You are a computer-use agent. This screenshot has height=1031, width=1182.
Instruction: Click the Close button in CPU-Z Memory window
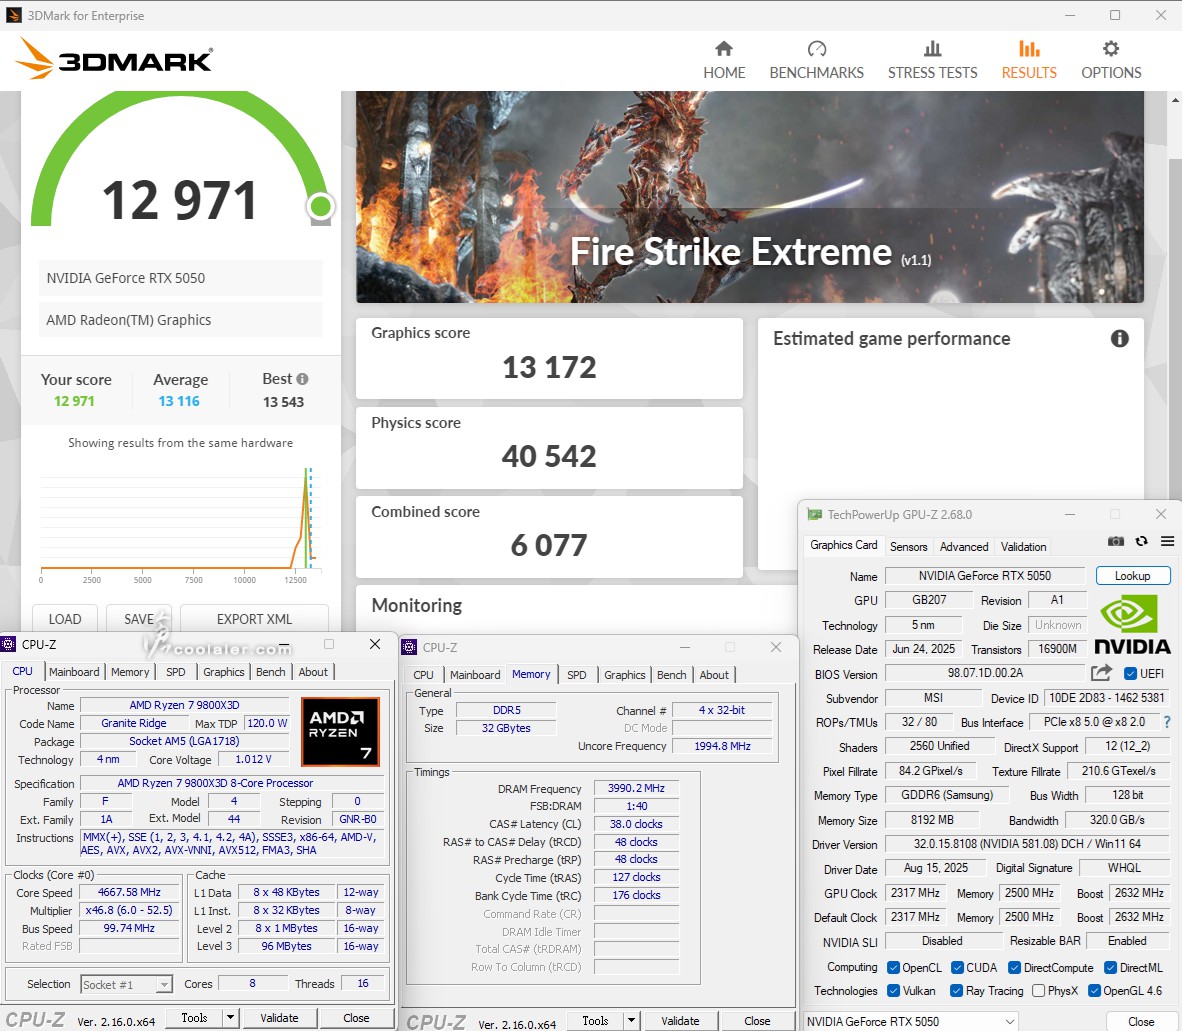coord(757,1021)
